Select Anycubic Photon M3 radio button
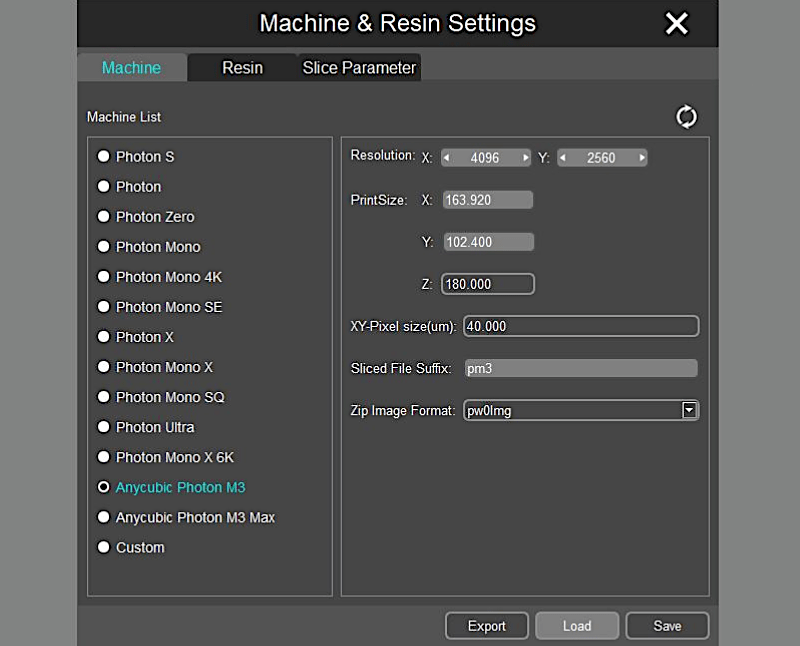This screenshot has height=646, width=800. (104, 487)
